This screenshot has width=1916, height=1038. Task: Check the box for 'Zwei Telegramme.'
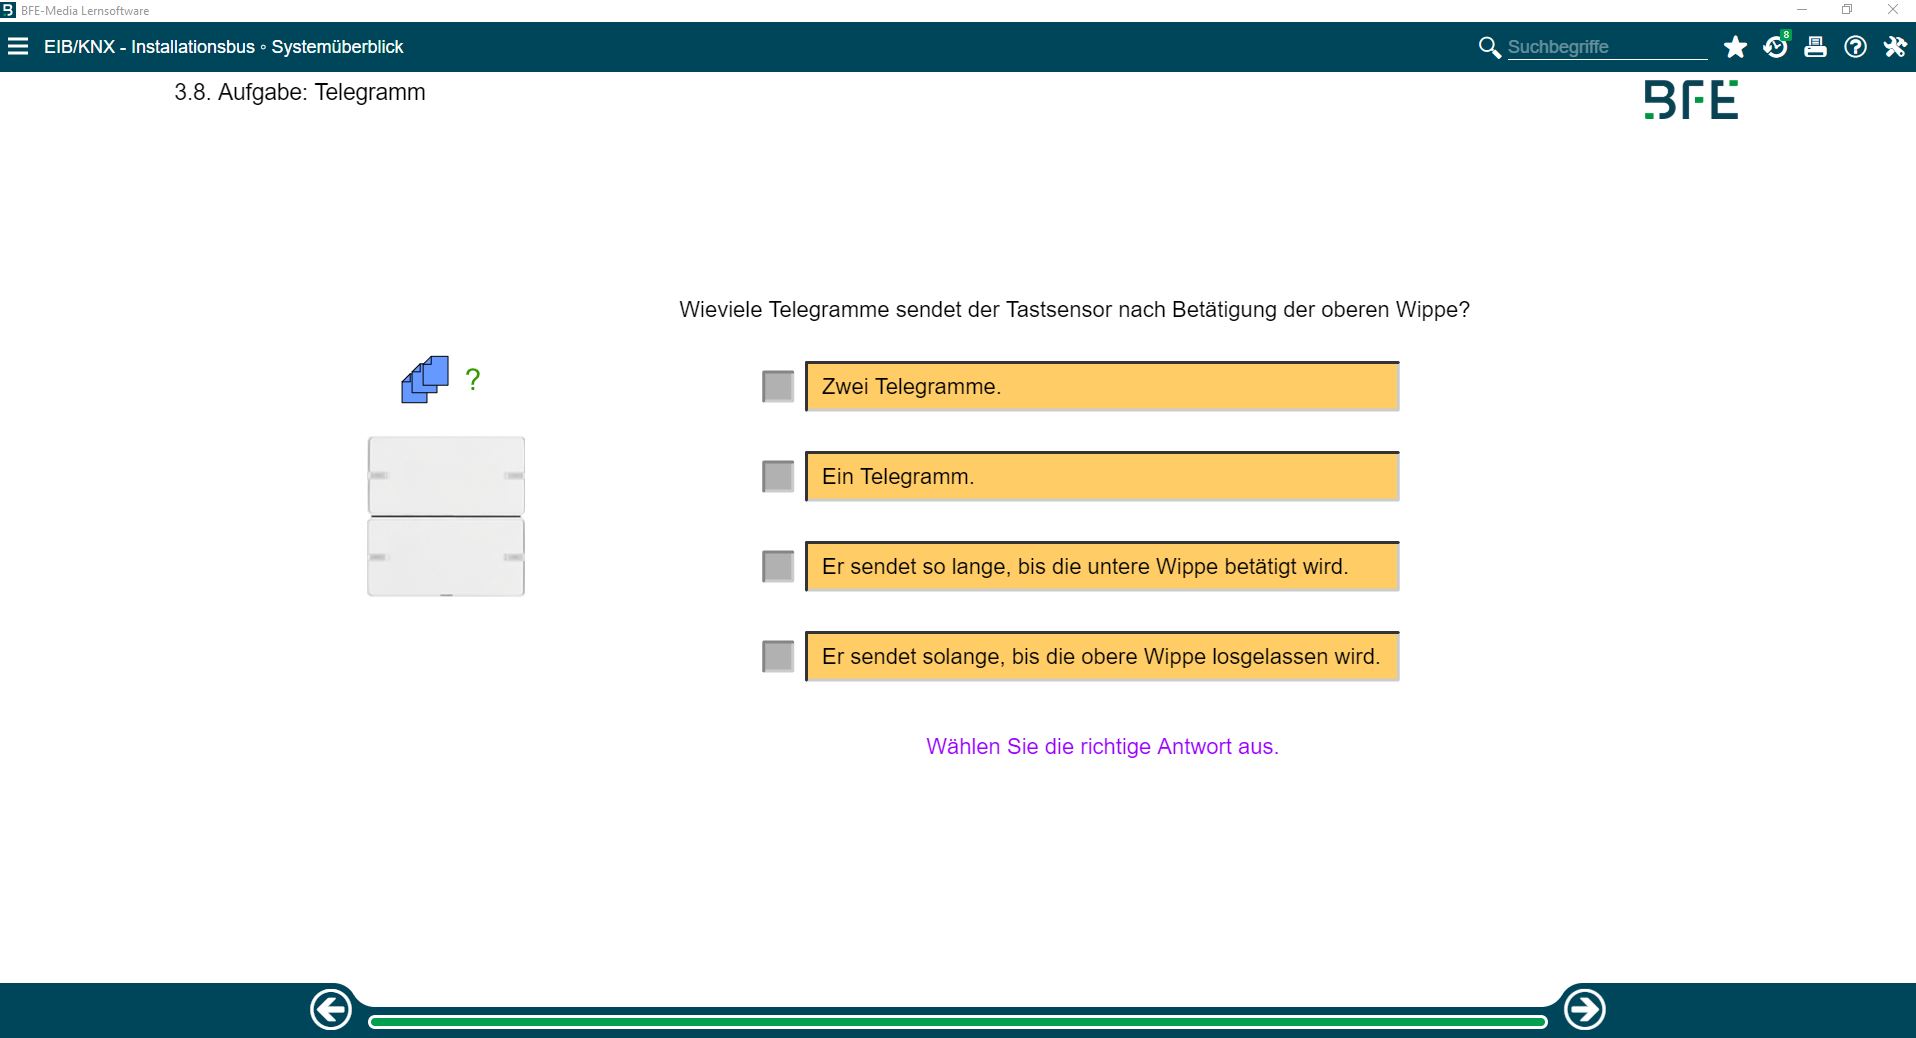tap(778, 386)
